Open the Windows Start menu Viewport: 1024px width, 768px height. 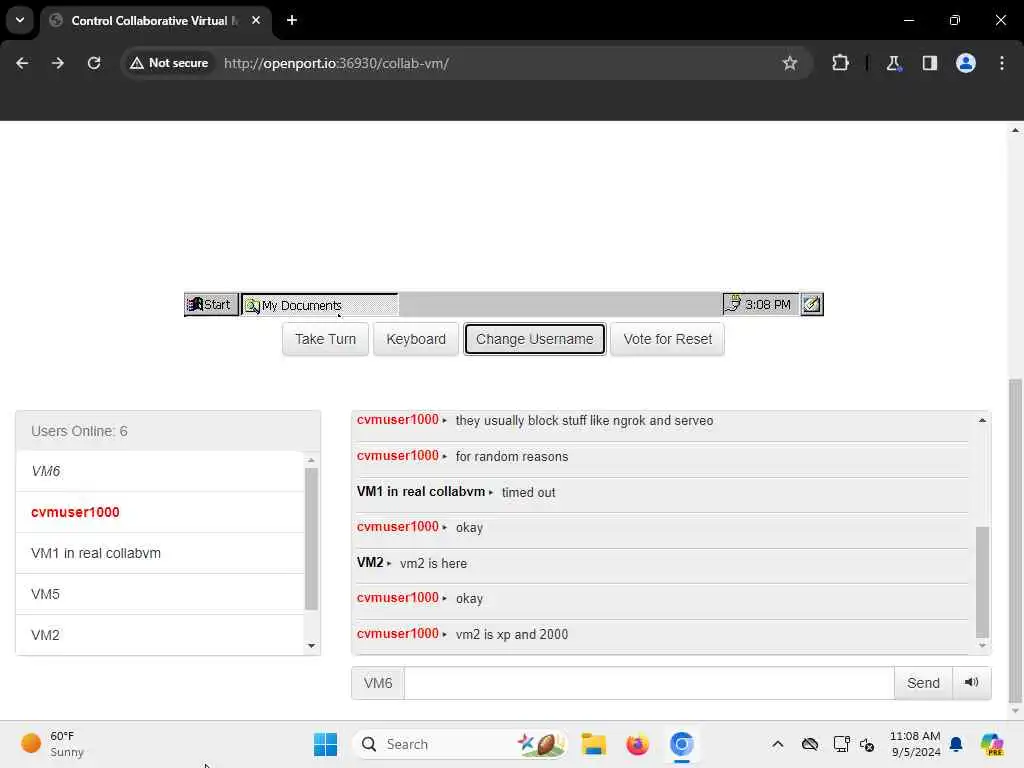[x=325, y=744]
